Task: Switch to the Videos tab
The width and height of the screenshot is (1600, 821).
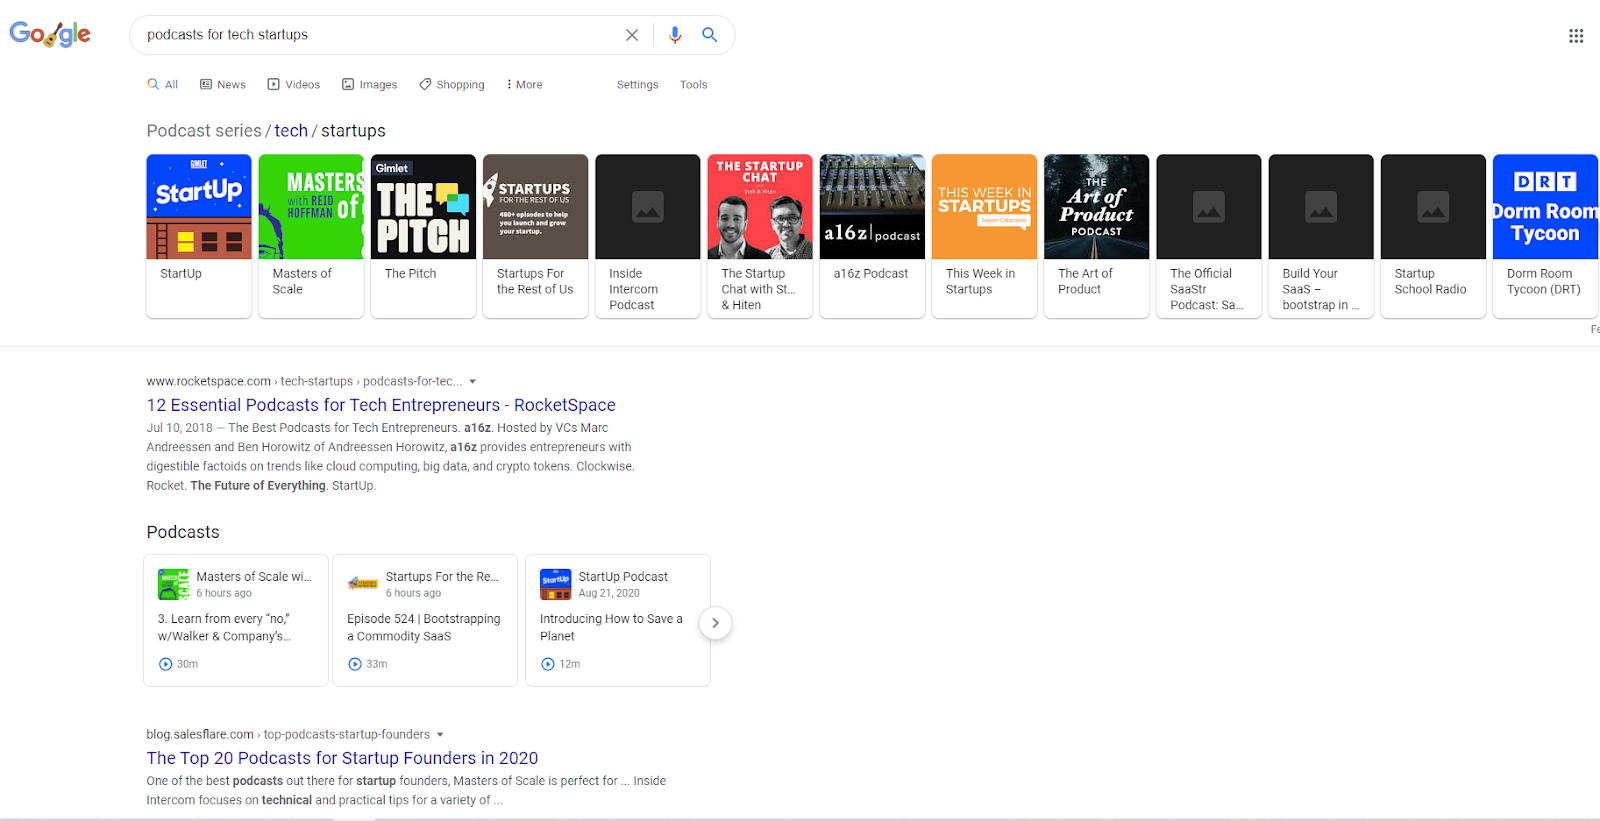Action: point(294,85)
